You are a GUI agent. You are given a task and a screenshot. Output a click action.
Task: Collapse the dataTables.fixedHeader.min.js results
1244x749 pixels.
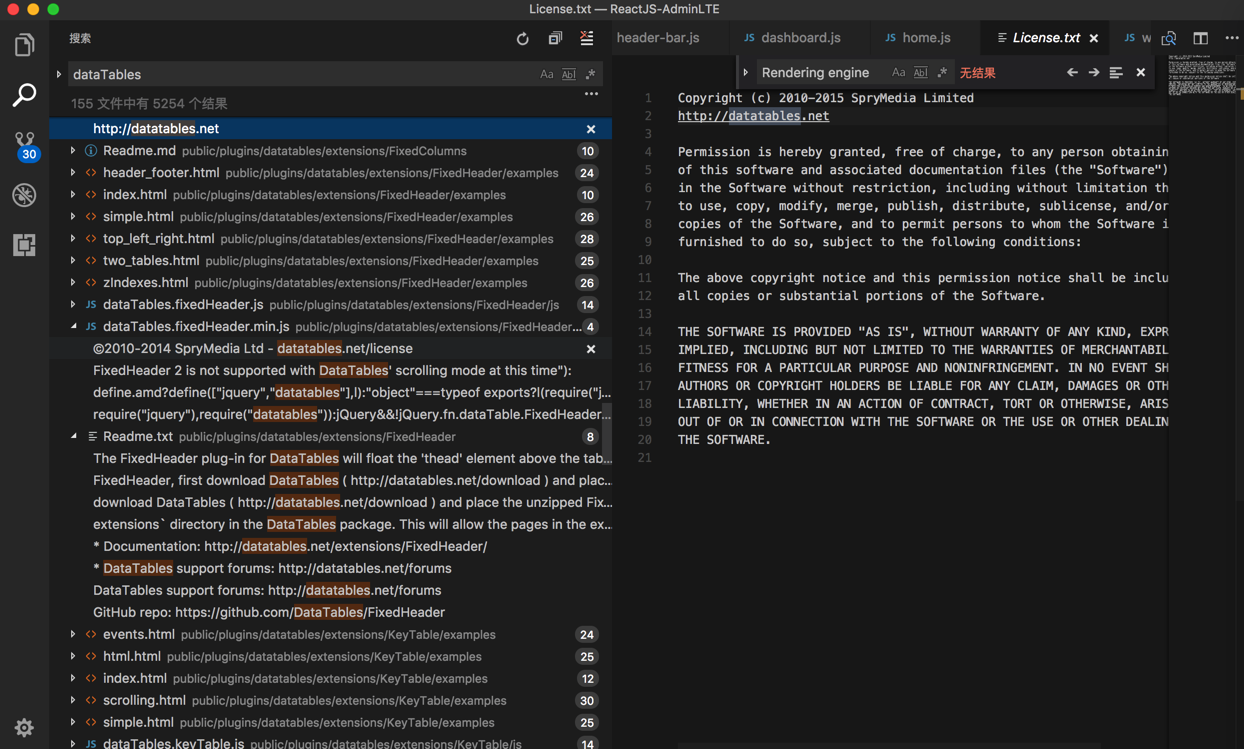pyautogui.click(x=73, y=327)
